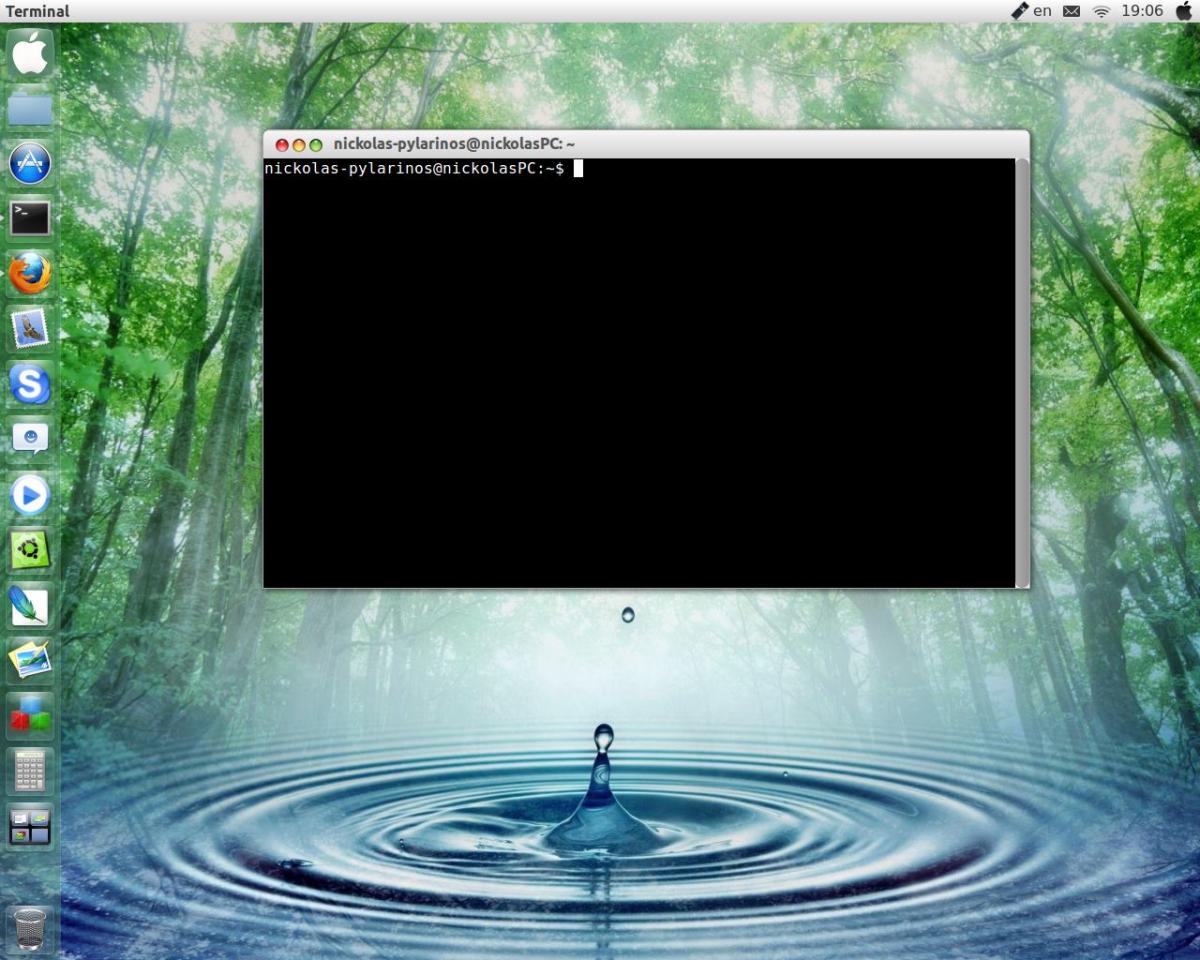Open the Mail stamp icon with eagle

[30, 328]
